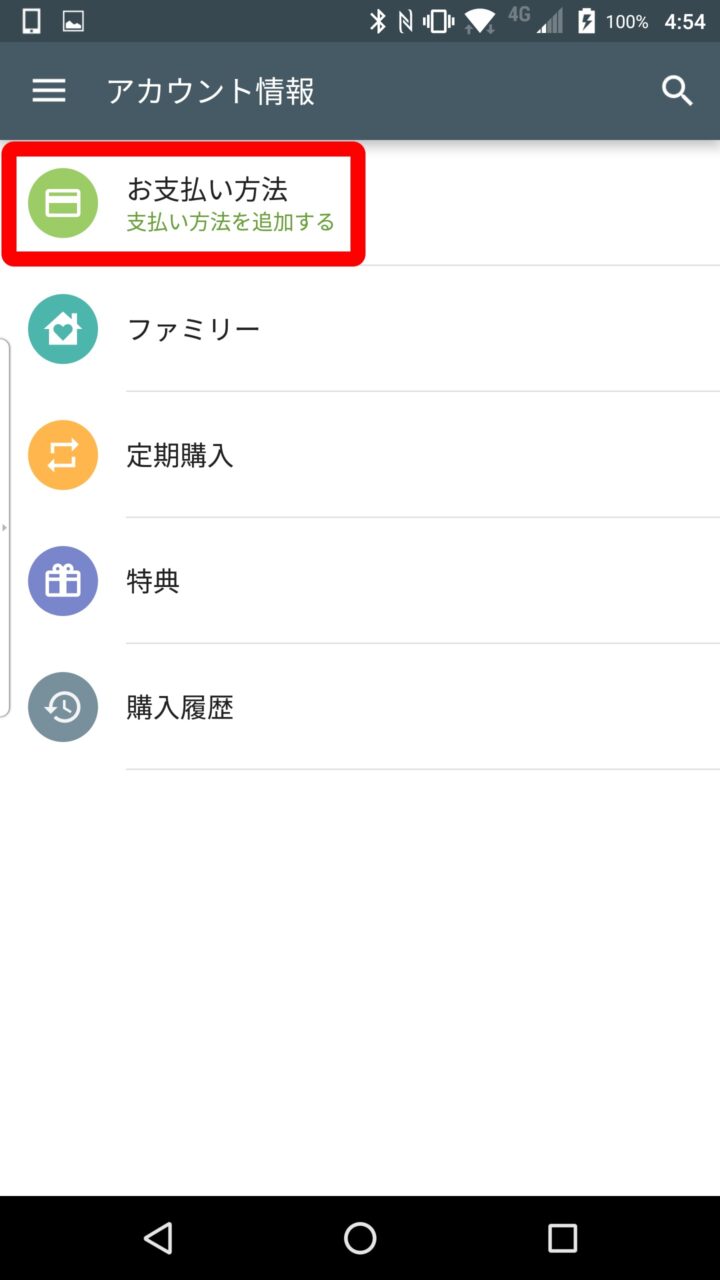Tap the teal Family house icon
Viewport: 720px width, 1280px height.
pos(63,329)
